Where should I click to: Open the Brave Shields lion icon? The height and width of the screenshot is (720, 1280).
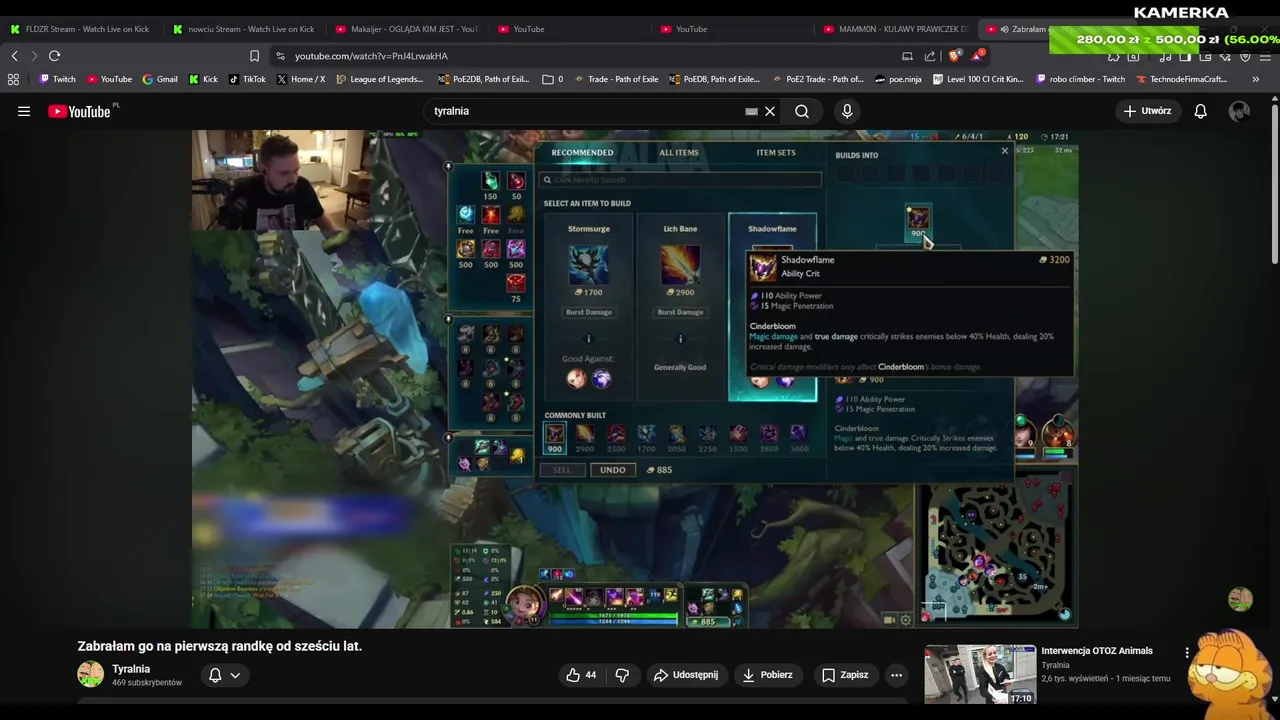tap(955, 56)
